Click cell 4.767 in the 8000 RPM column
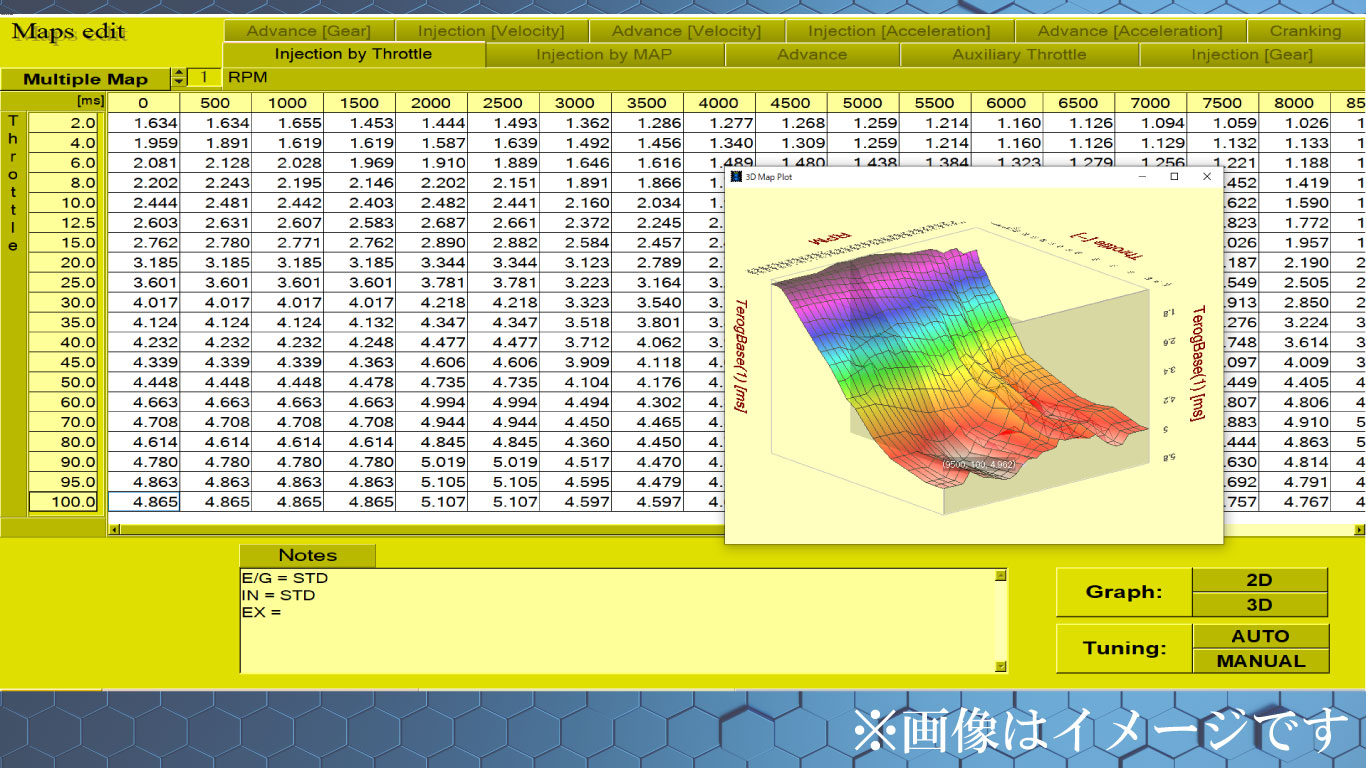The width and height of the screenshot is (1366, 768). (1296, 502)
